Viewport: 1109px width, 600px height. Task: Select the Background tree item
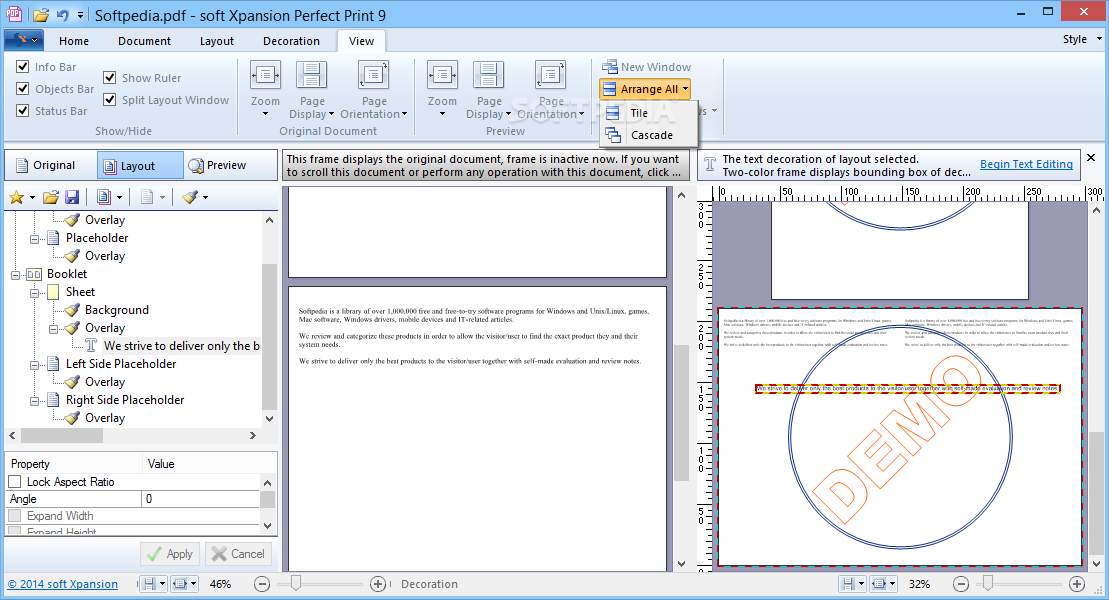(x=117, y=310)
